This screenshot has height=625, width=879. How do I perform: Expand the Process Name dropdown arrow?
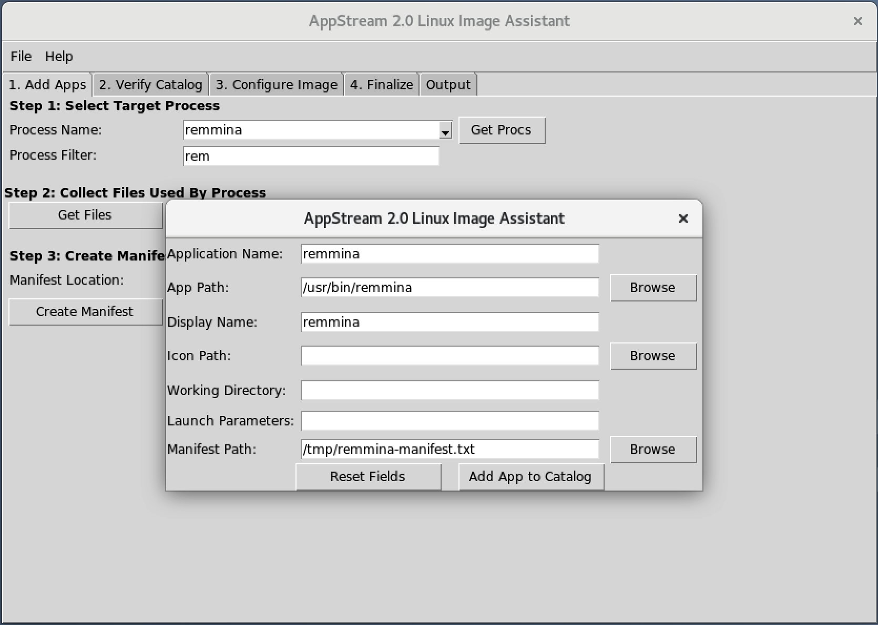pos(445,130)
